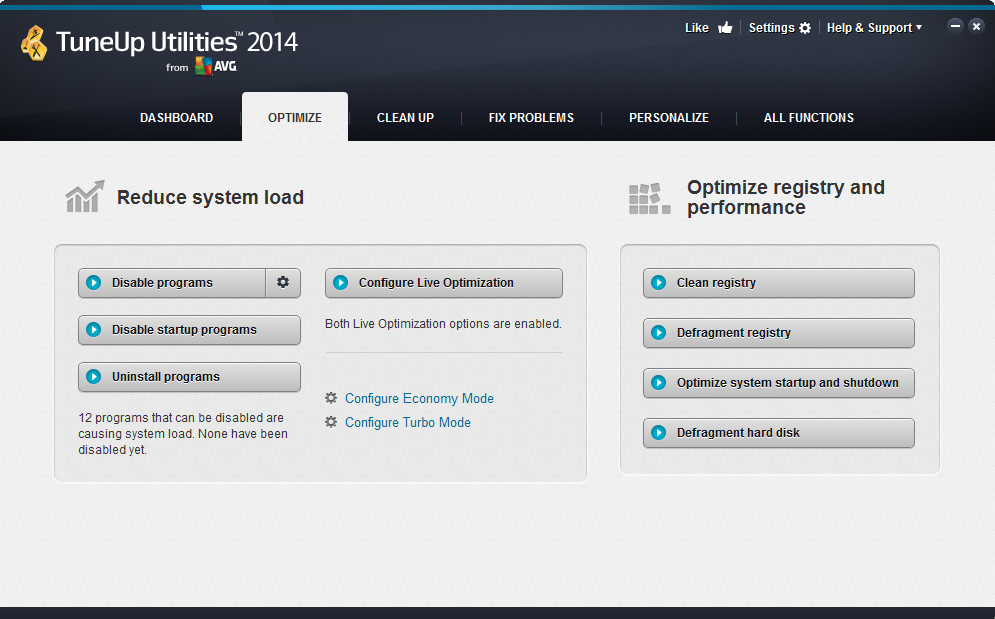
Task: Click play icon on Configure Live Optimization
Action: [x=341, y=283]
